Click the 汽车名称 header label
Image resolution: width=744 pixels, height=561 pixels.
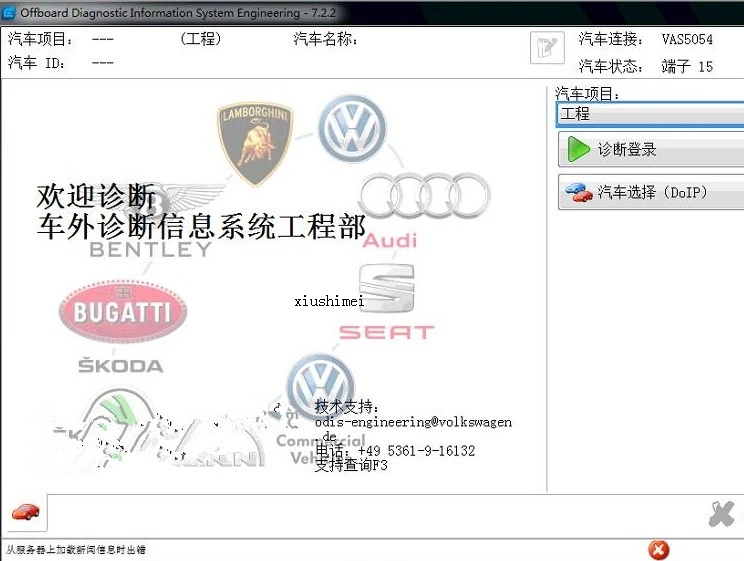tap(325, 39)
